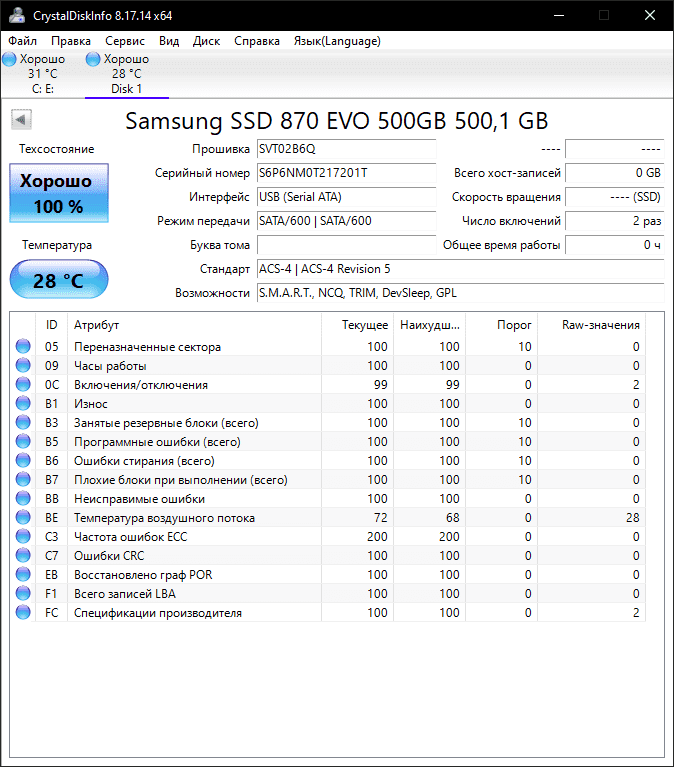Click the Хорошо 100 % health status button
The width and height of the screenshot is (674, 767).
tap(59, 194)
